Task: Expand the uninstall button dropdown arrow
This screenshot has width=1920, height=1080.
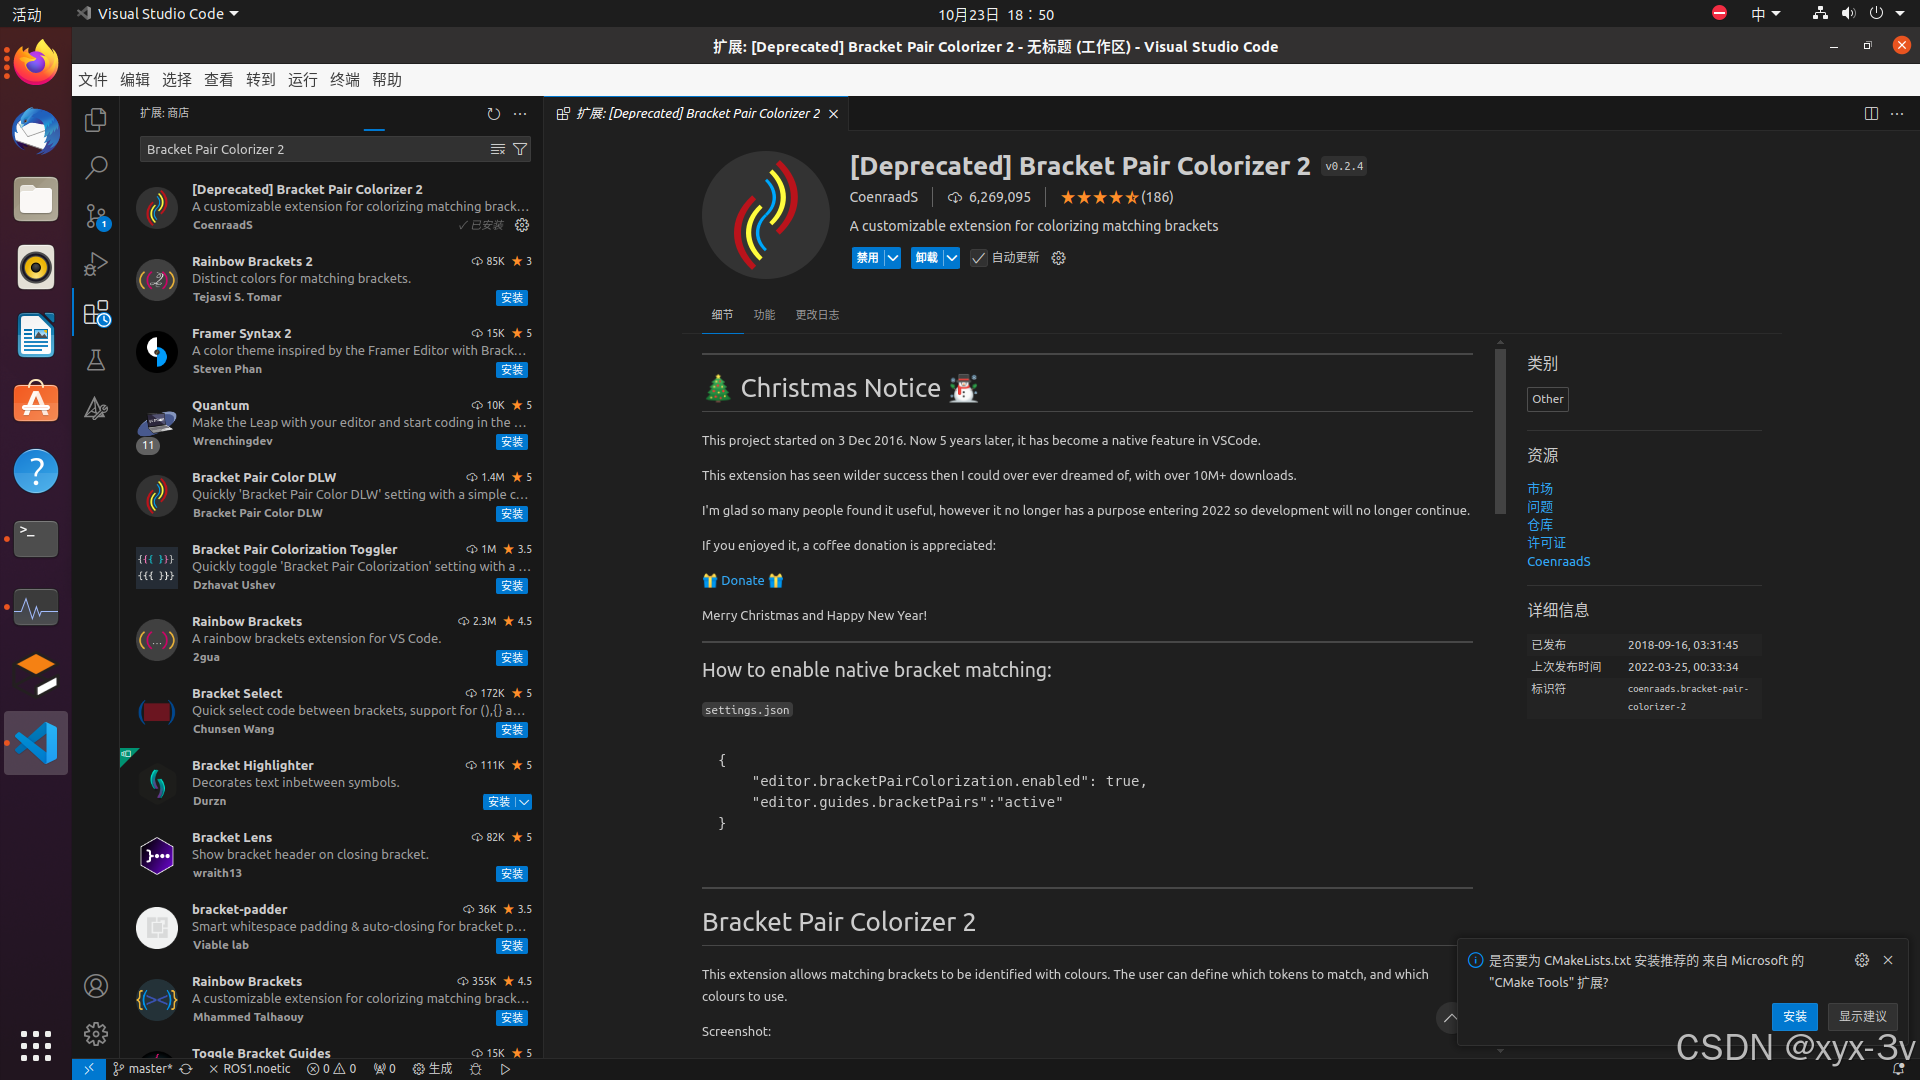Action: coord(951,258)
